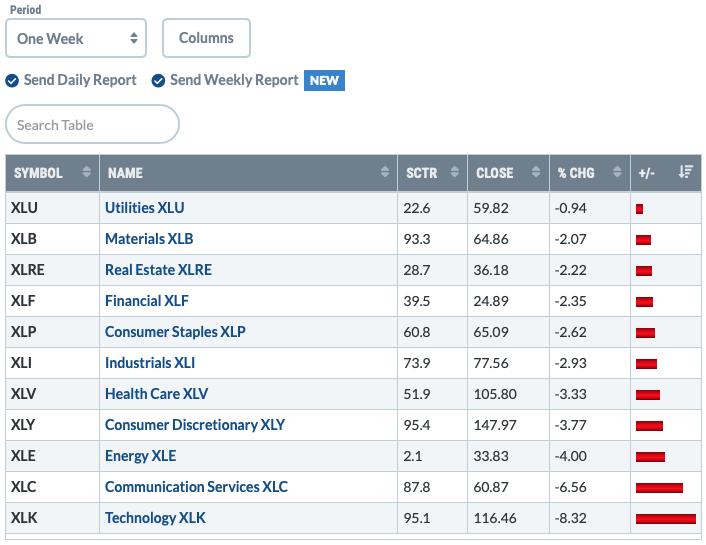706x545 pixels.
Task: Sort by CLOSE column sort icon
Action: (x=536, y=172)
